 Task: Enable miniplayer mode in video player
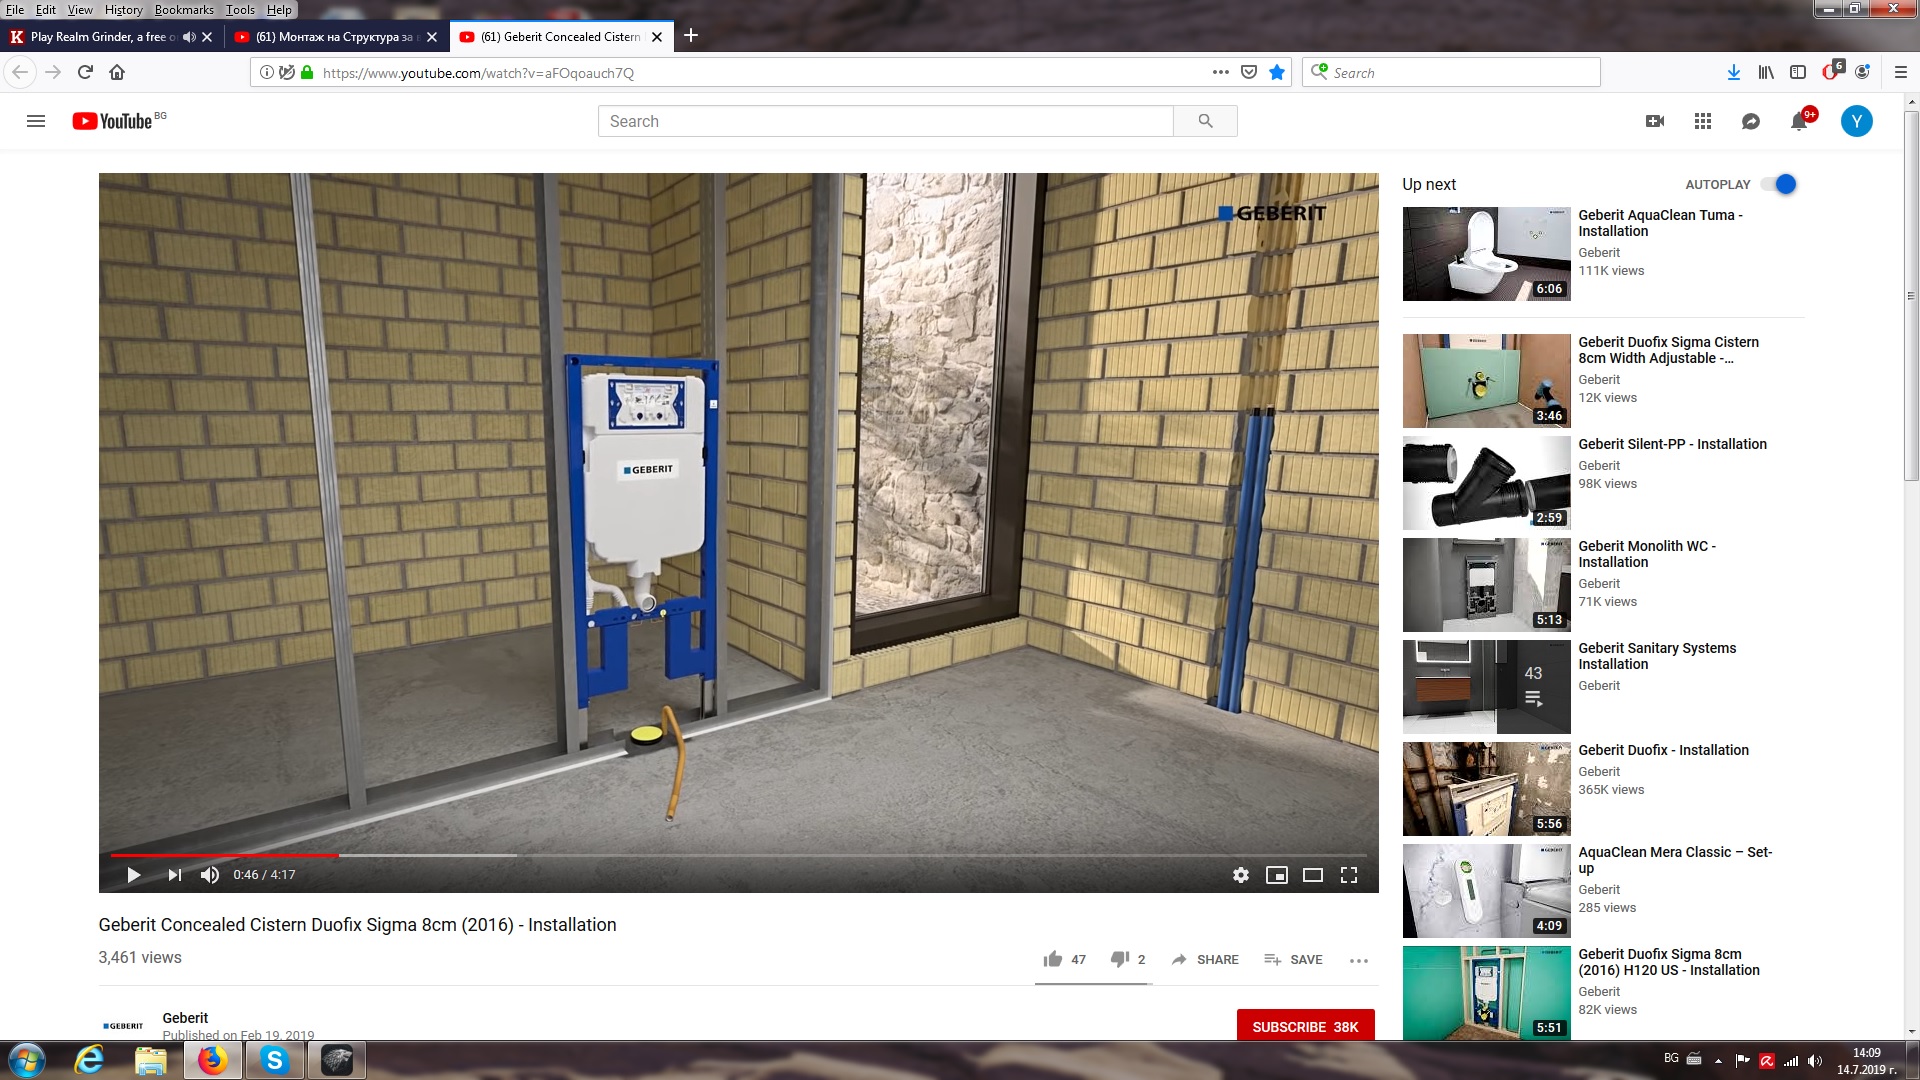[x=1276, y=875]
